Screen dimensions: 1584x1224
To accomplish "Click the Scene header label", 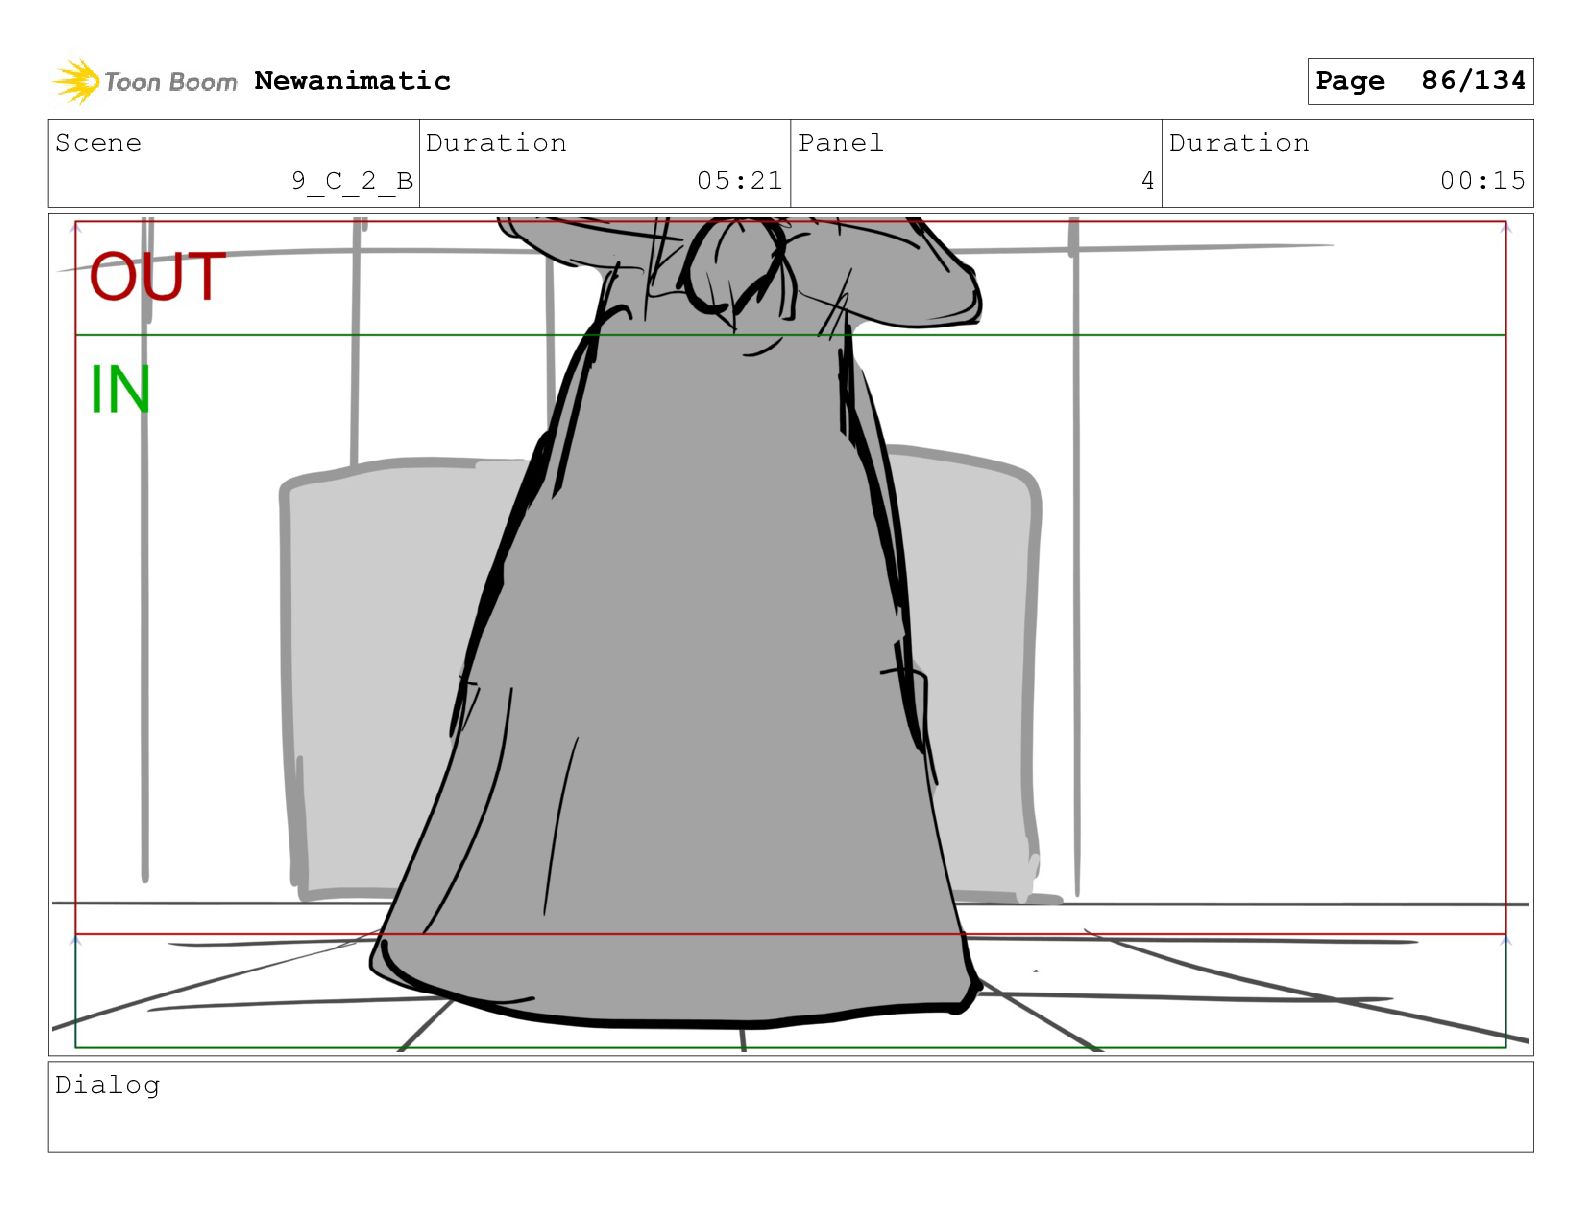I will pos(98,143).
